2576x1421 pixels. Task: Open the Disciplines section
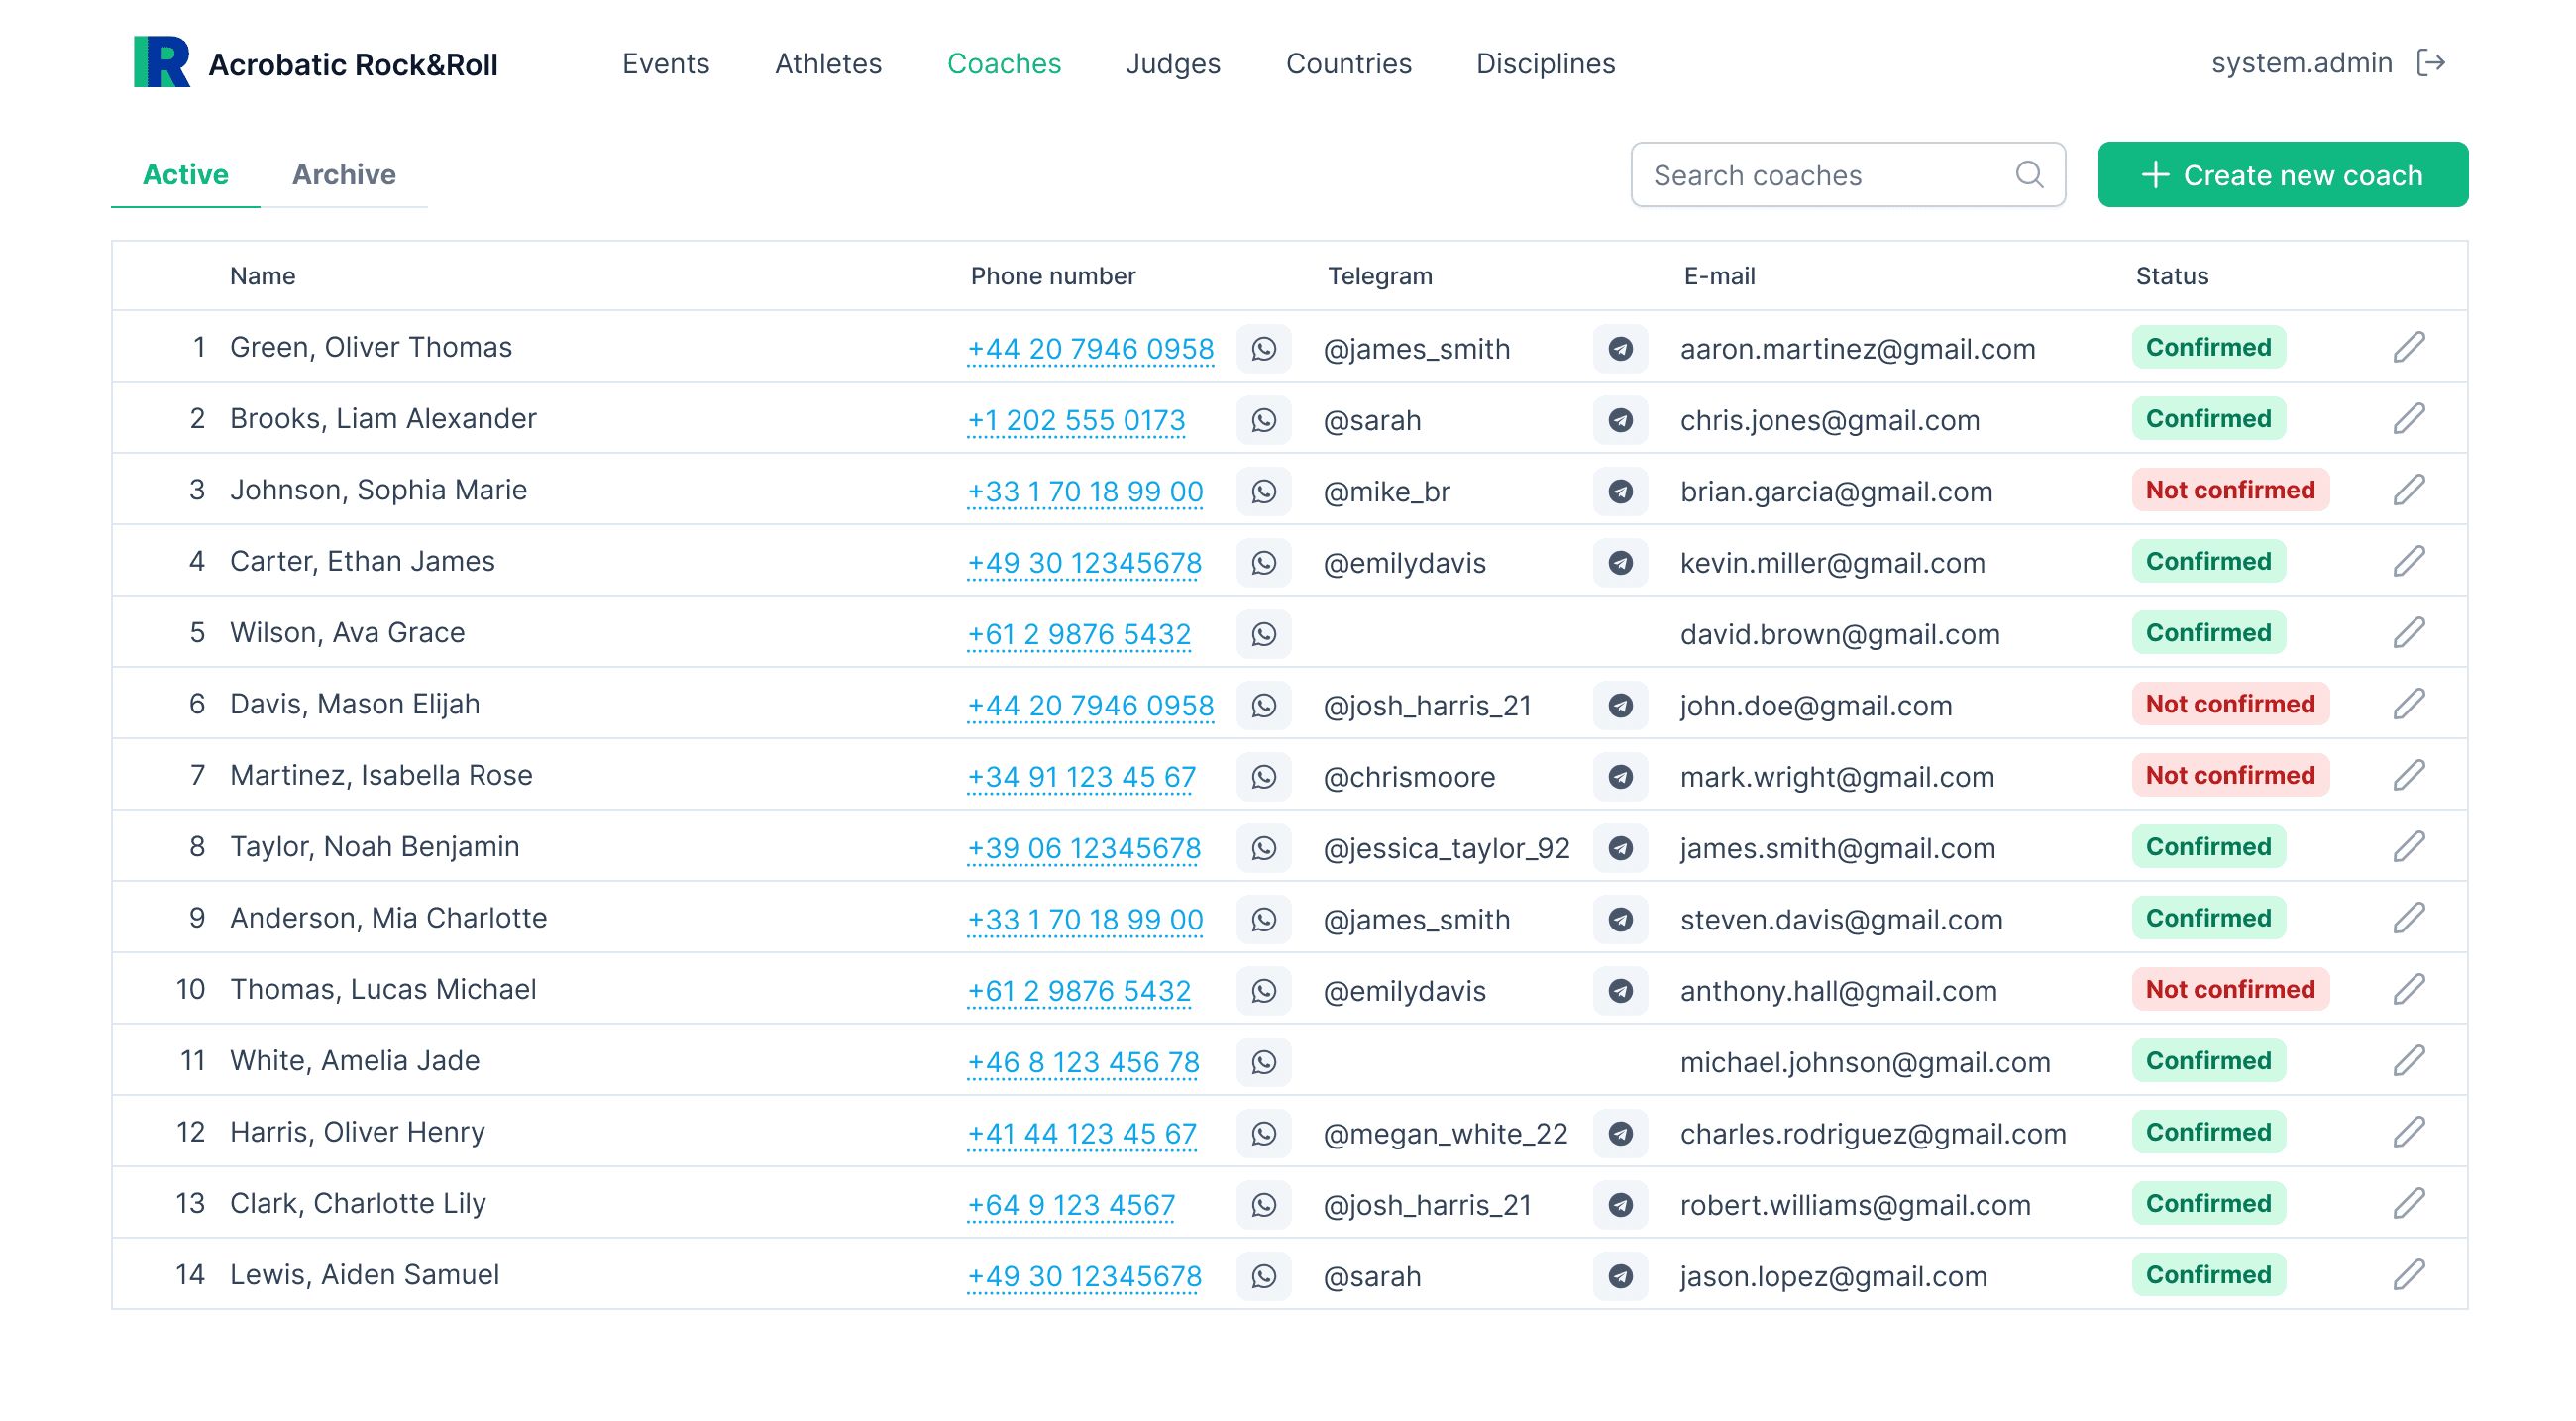point(1545,63)
